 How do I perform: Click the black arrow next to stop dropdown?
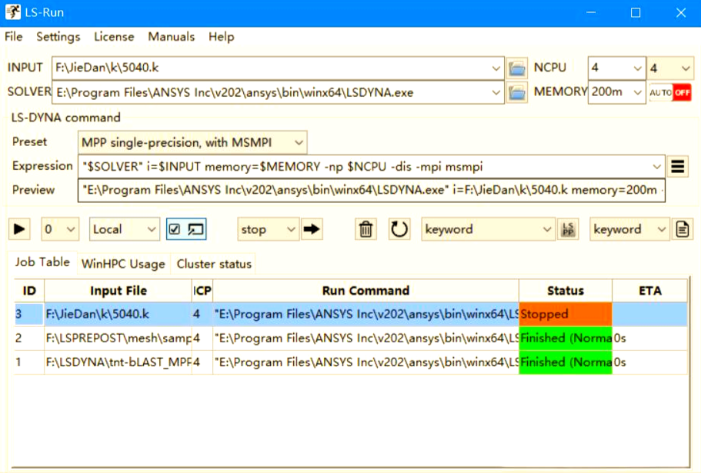click(313, 229)
